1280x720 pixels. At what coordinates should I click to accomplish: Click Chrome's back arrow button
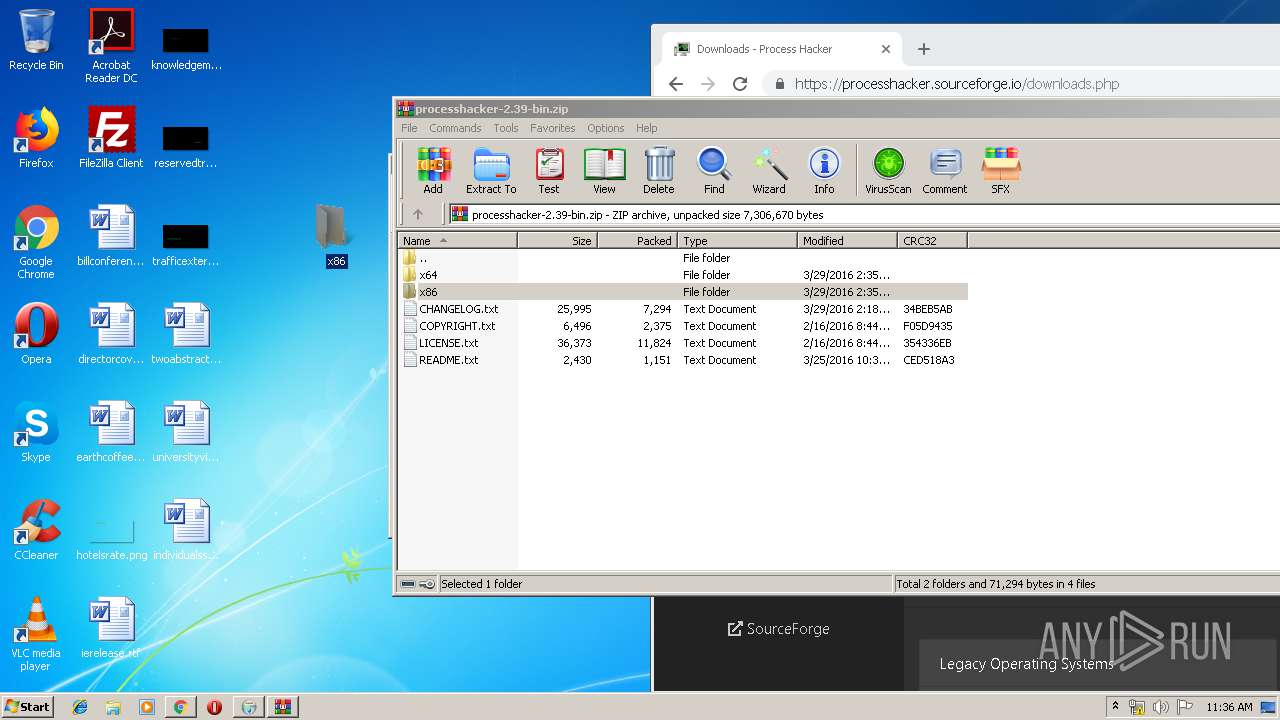676,84
